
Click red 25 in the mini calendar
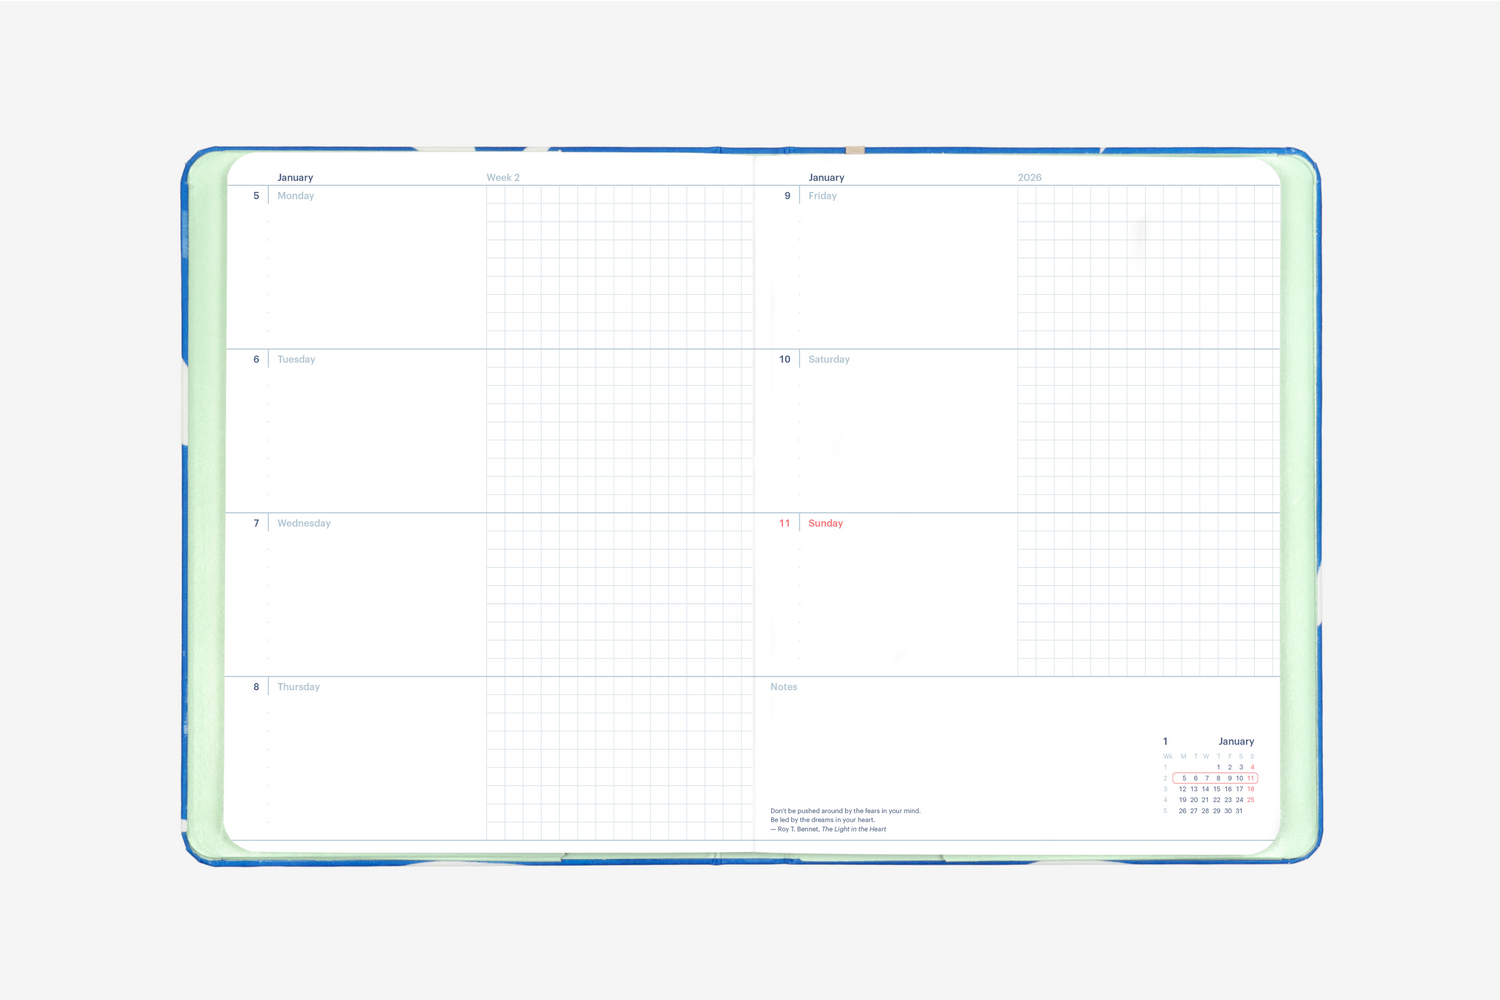pyautogui.click(x=1250, y=800)
